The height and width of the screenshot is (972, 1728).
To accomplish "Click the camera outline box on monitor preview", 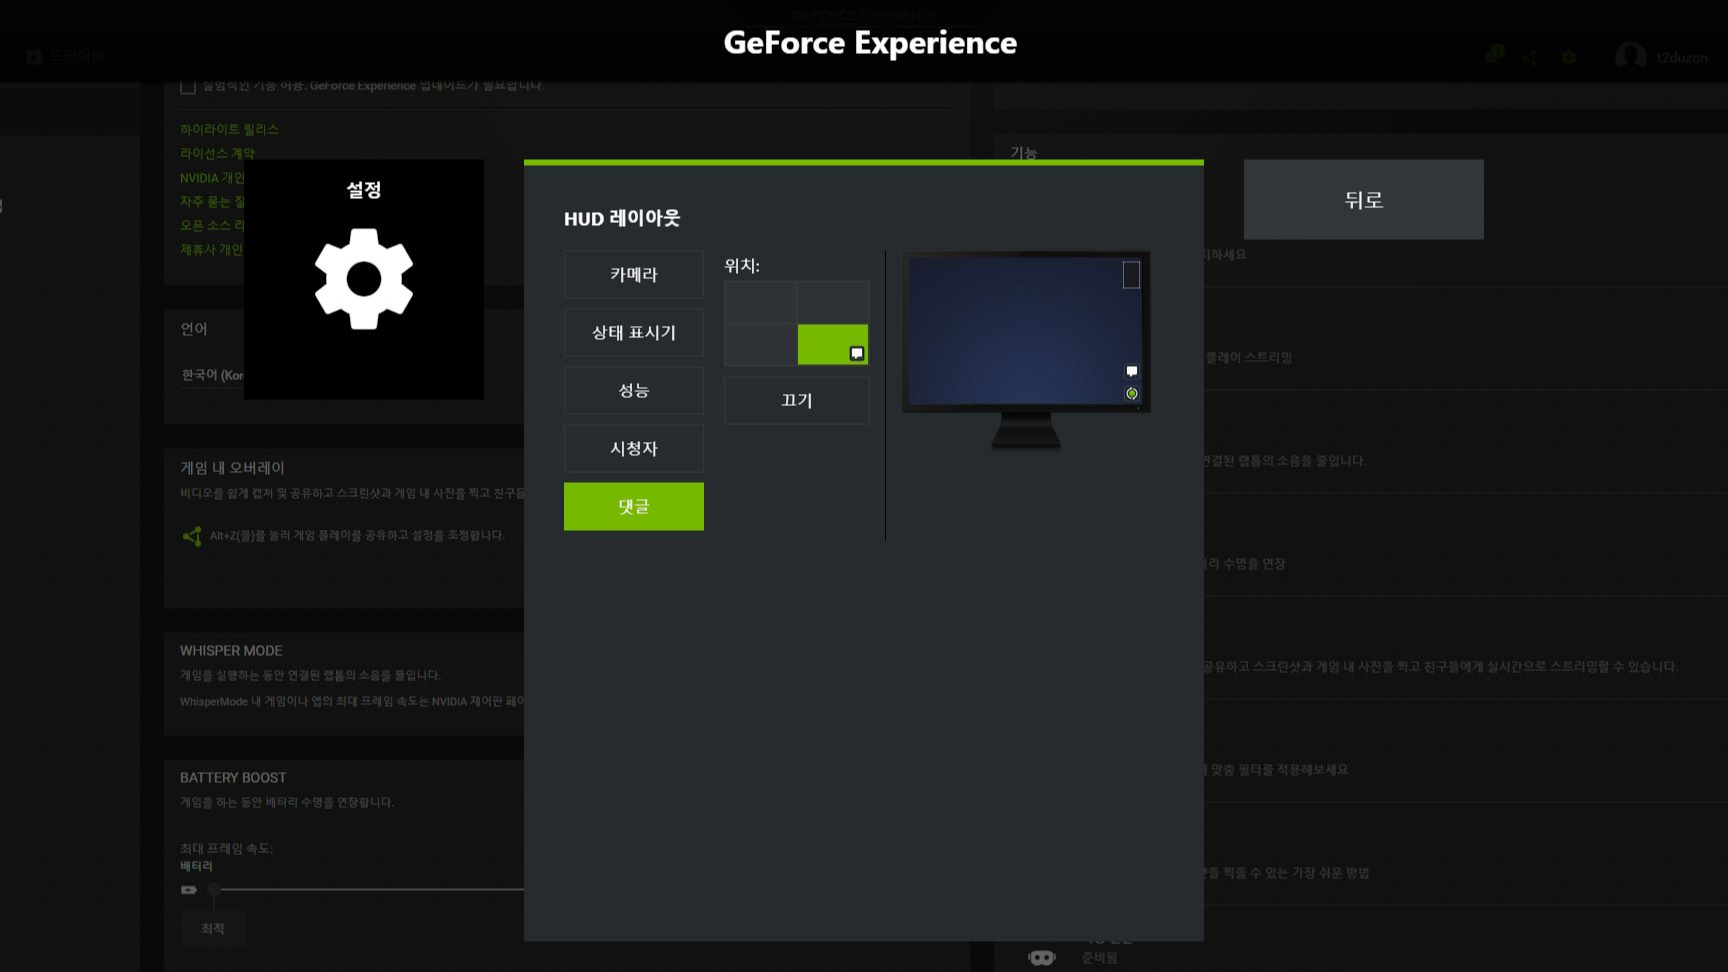I will (x=1131, y=275).
